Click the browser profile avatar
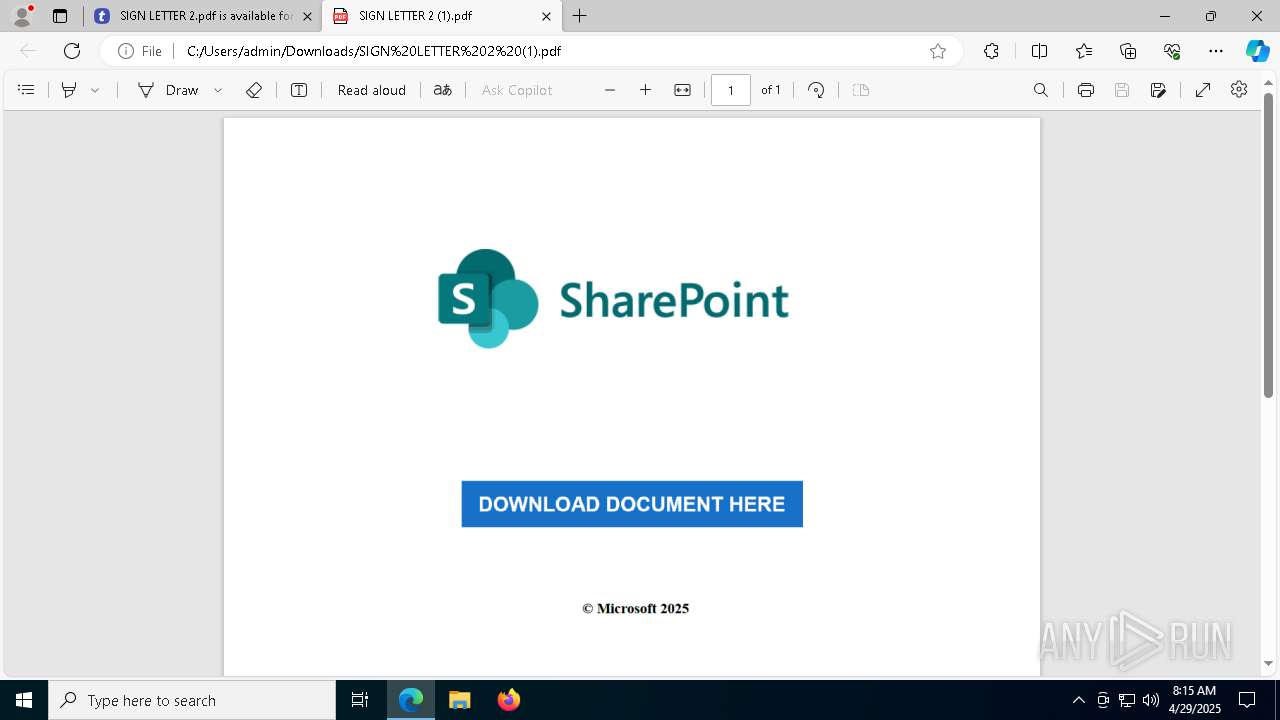Viewport: 1280px width, 720px height. [22, 16]
